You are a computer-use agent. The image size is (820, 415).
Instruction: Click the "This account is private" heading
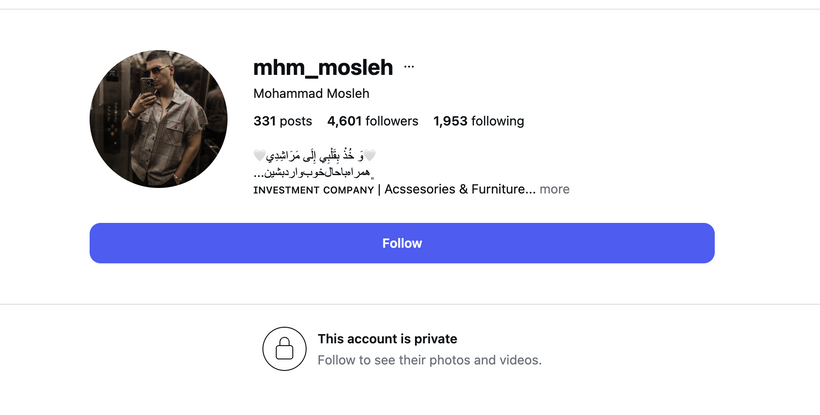pyautogui.click(x=387, y=339)
